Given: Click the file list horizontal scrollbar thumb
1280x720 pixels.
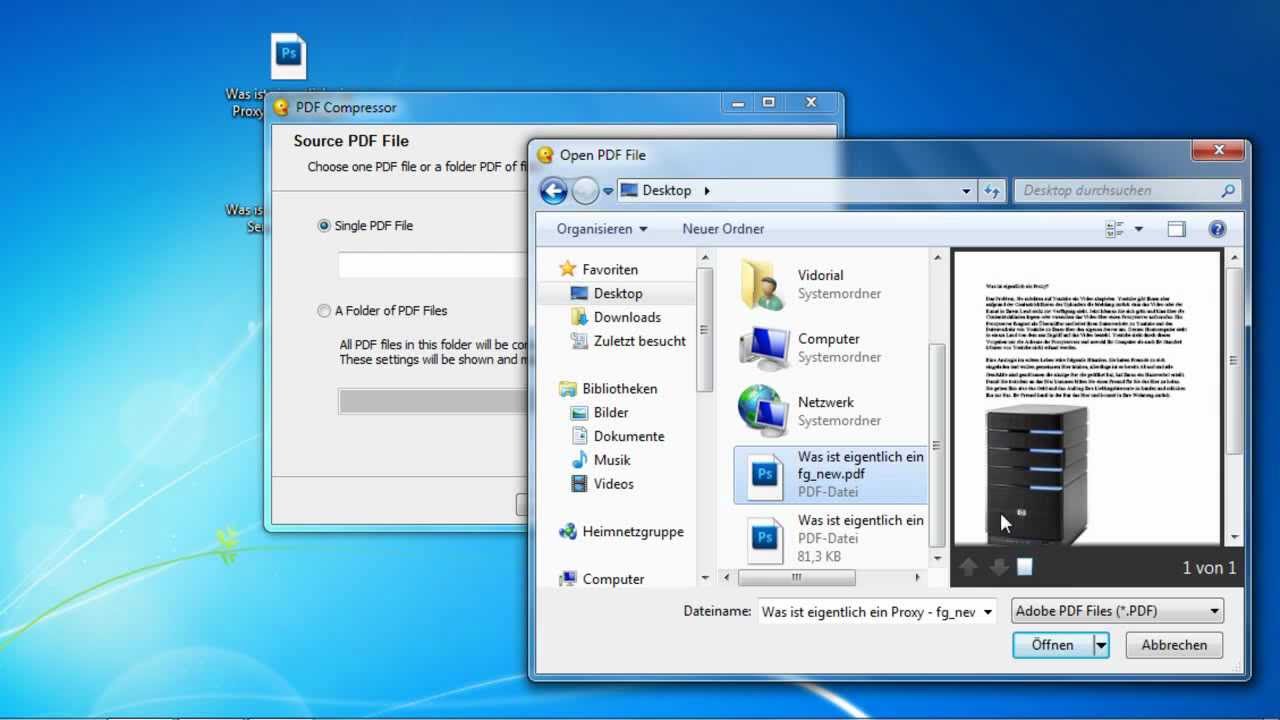Looking at the screenshot, I should point(797,578).
